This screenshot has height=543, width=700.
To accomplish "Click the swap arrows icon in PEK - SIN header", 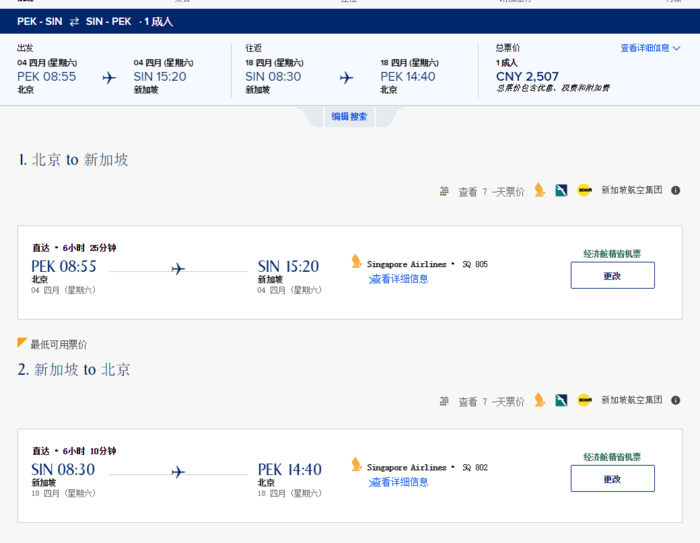I will pos(74,21).
